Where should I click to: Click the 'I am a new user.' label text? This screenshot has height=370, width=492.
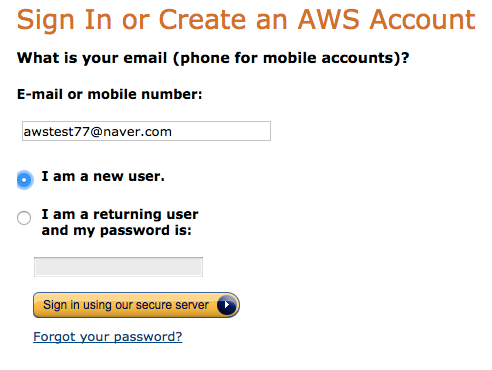103,176
